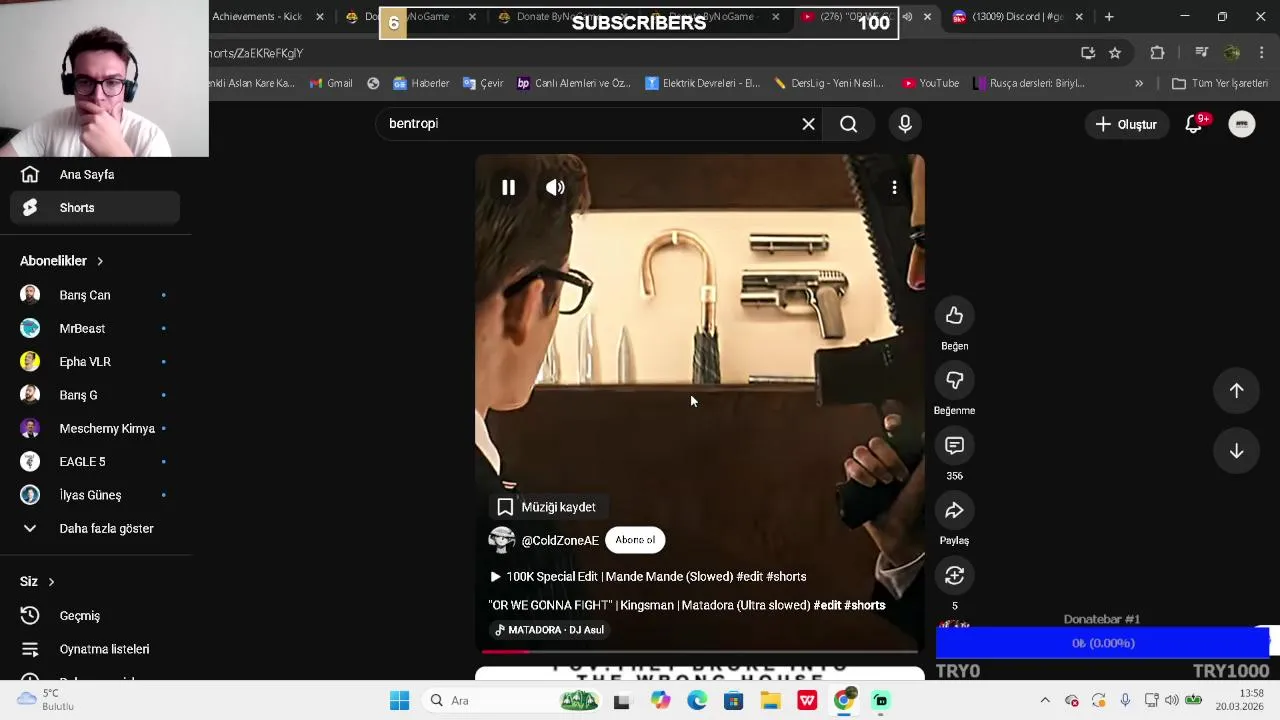Viewport: 1280px width, 720px height.
Task: Open a new browser tab
Action: point(1109,17)
